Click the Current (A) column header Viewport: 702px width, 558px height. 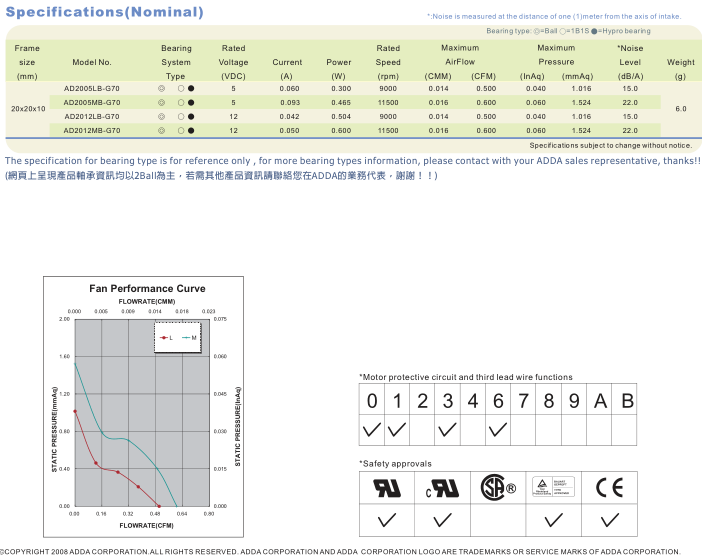(x=287, y=69)
